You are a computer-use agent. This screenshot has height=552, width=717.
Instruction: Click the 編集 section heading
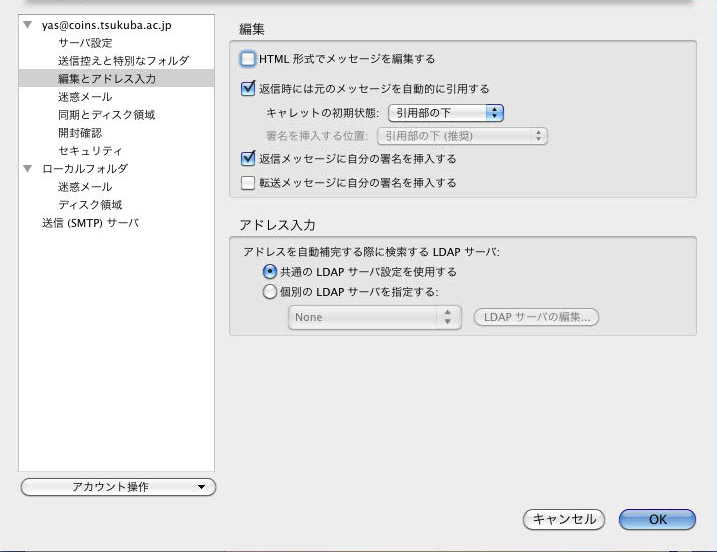252,29
